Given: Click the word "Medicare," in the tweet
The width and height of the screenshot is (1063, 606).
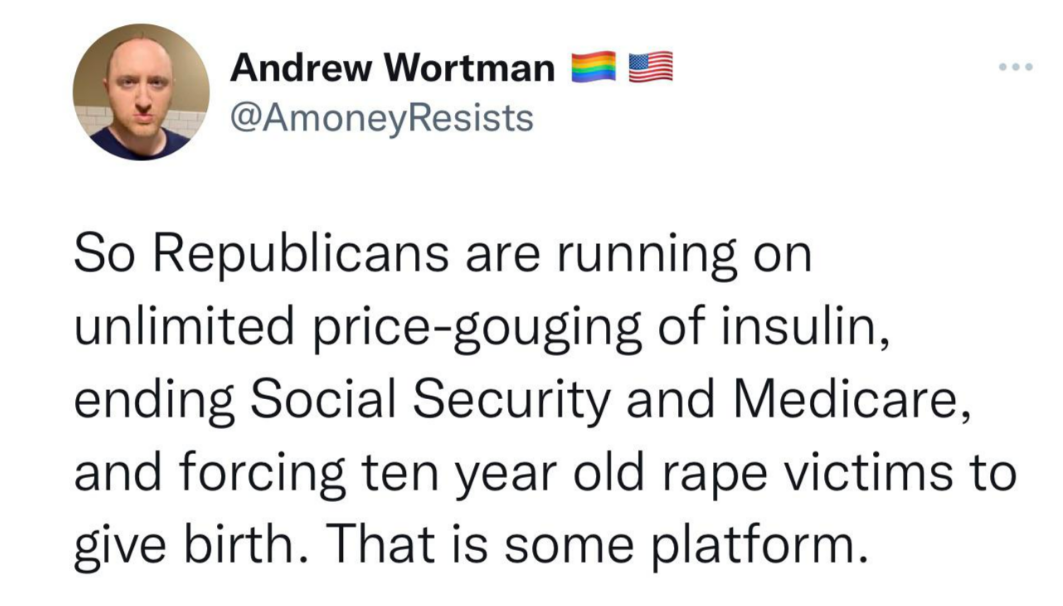Looking at the screenshot, I should 853,399.
